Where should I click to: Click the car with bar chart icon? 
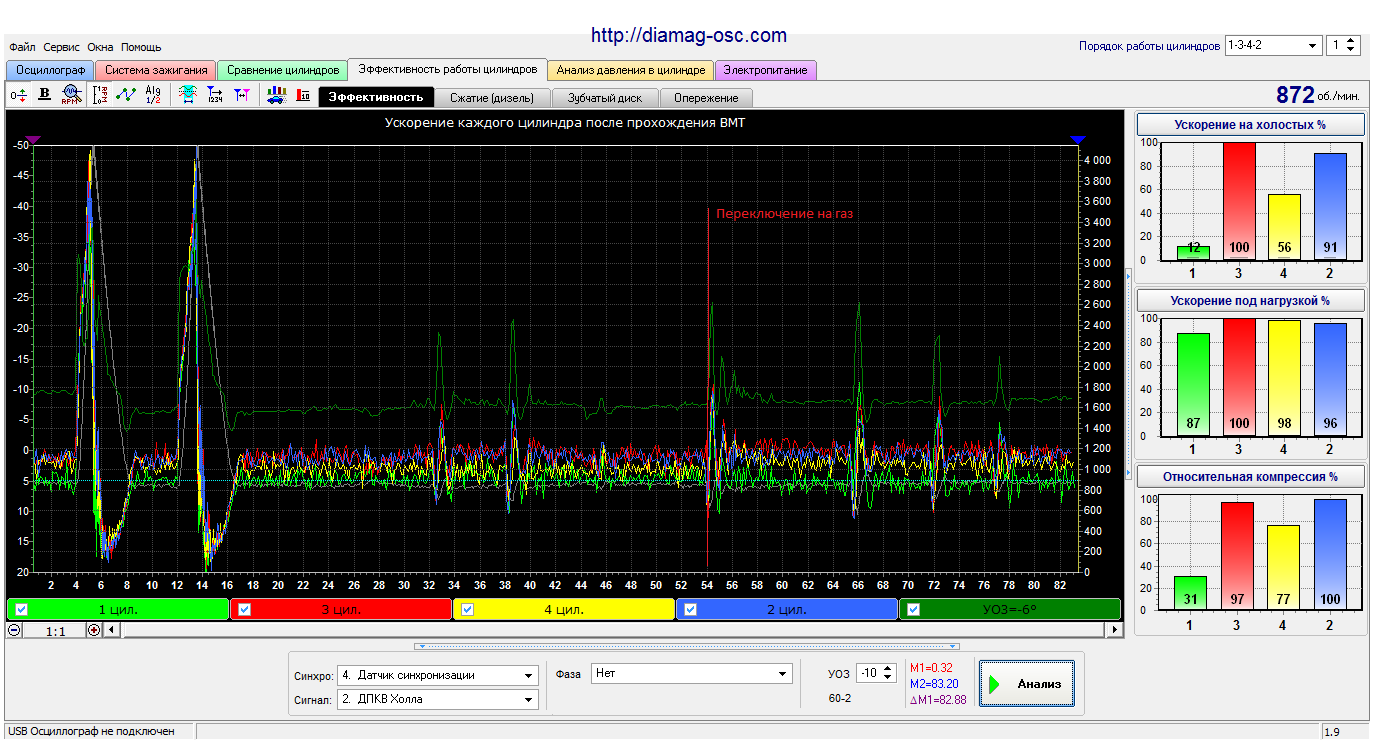pos(276,95)
